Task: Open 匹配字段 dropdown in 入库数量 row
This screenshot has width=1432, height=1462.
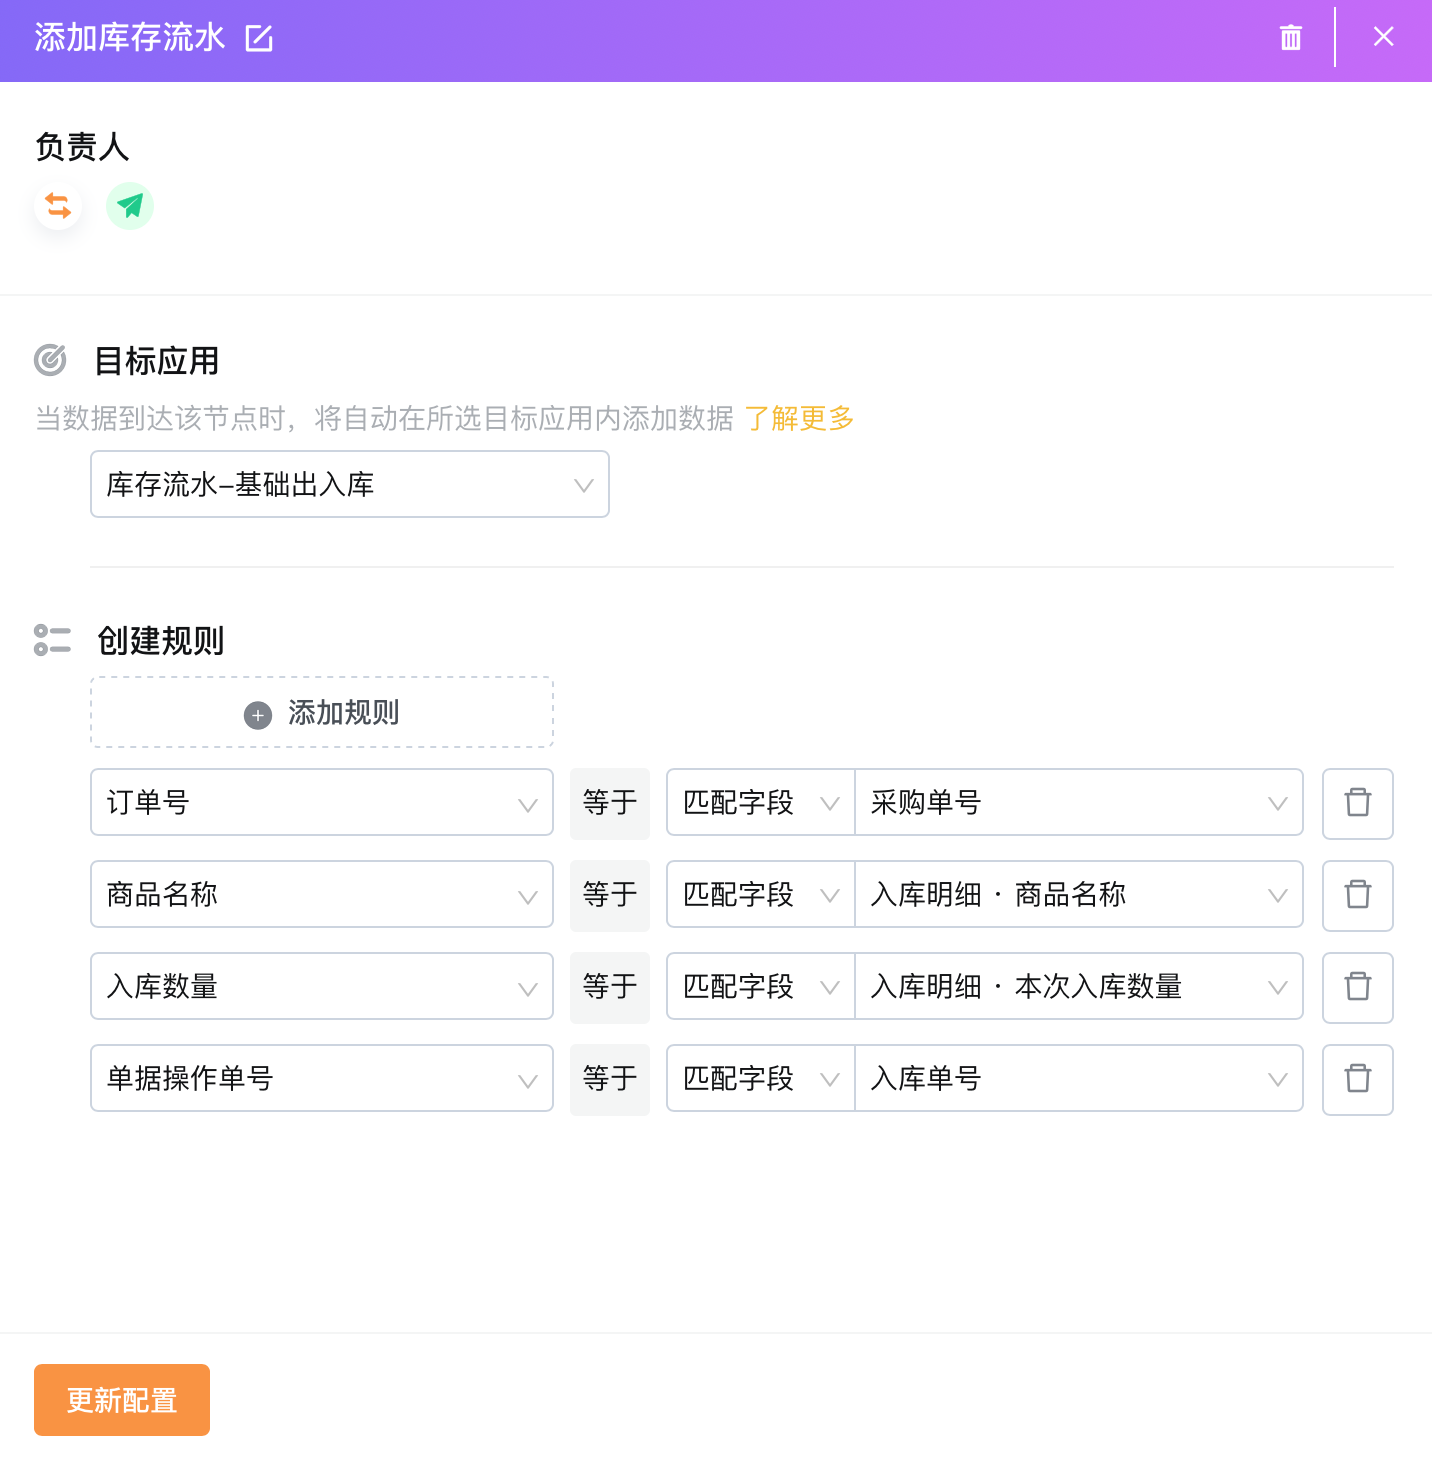Action: 761,986
